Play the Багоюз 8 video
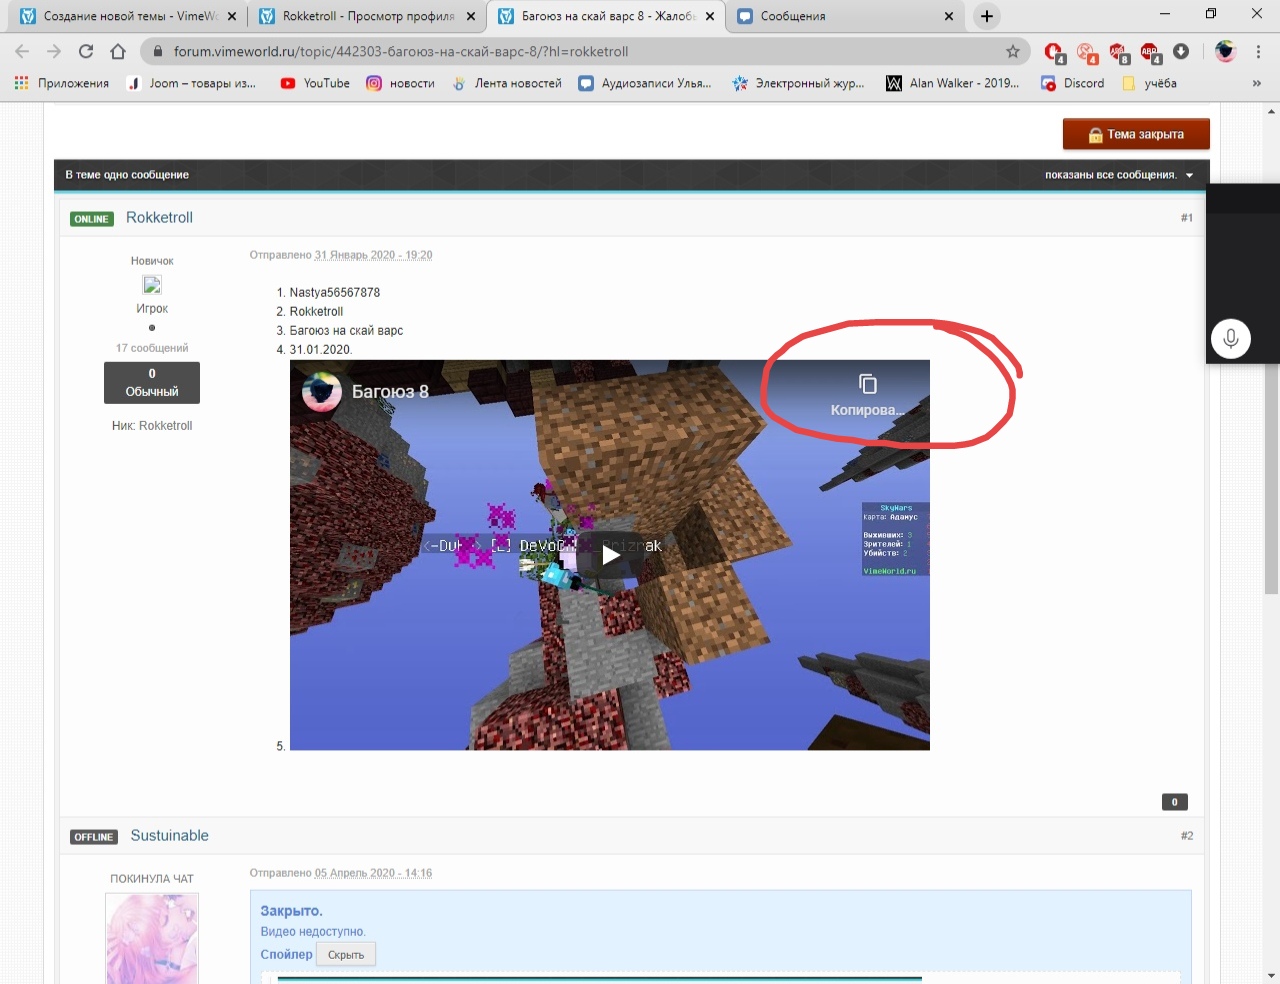 [x=611, y=556]
